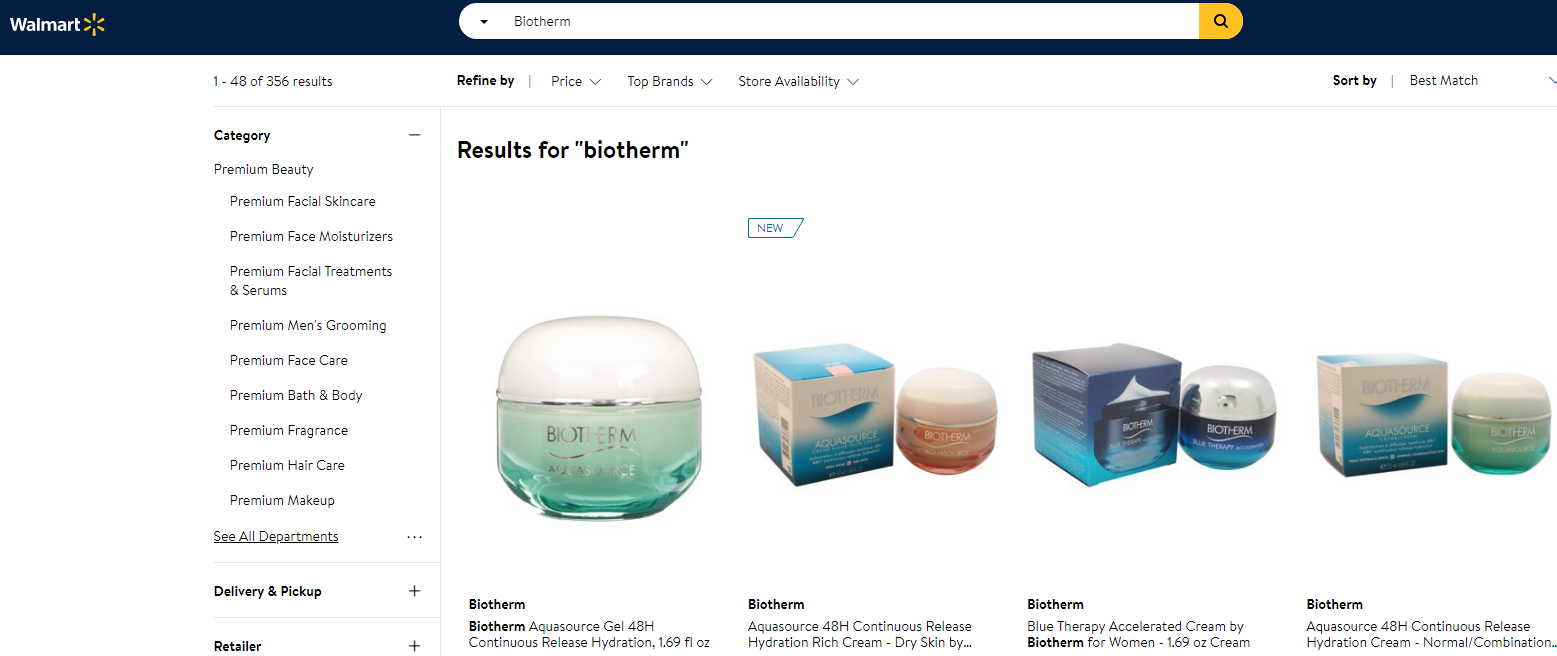Click the three-dots icon beside See All Departments

pyautogui.click(x=414, y=537)
